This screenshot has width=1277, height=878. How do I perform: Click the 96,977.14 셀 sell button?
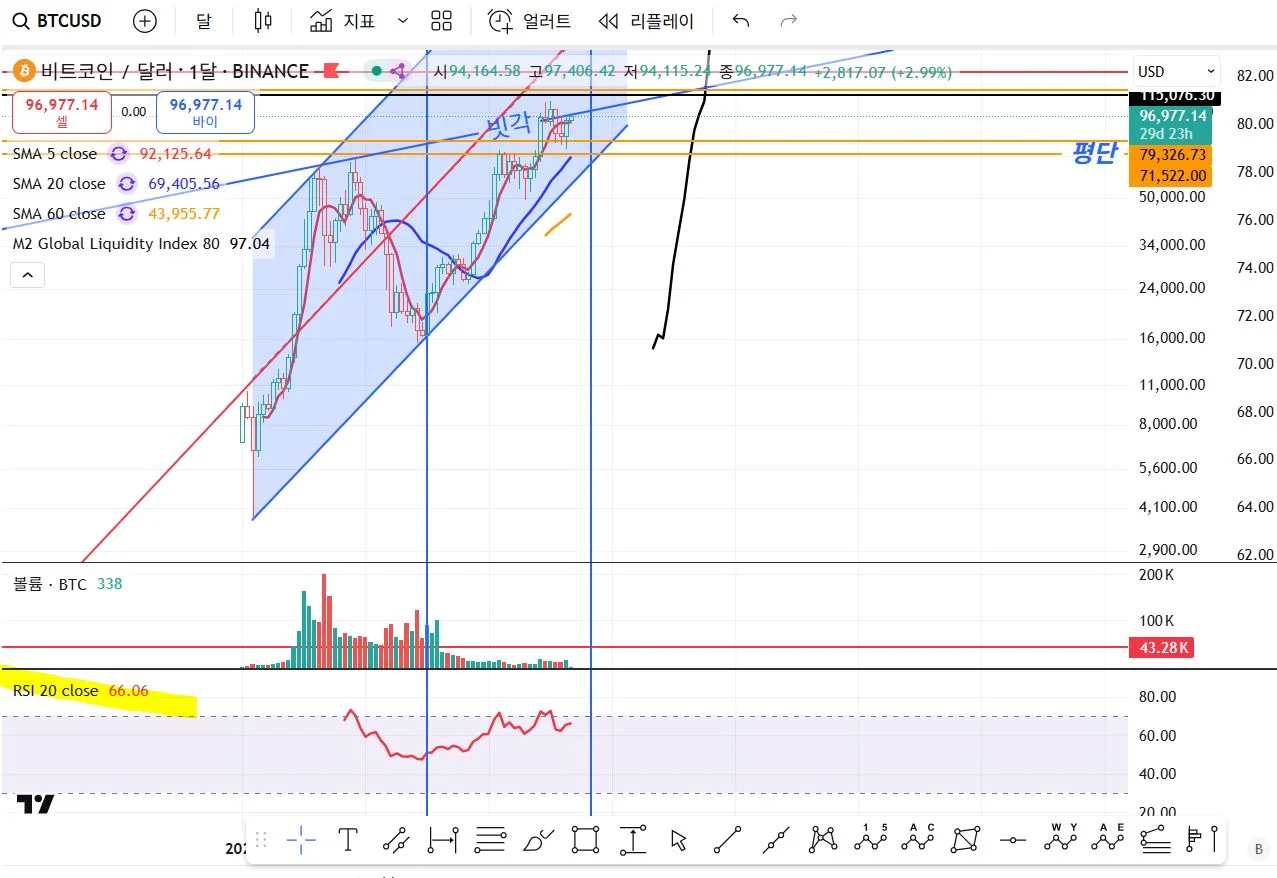[62, 112]
